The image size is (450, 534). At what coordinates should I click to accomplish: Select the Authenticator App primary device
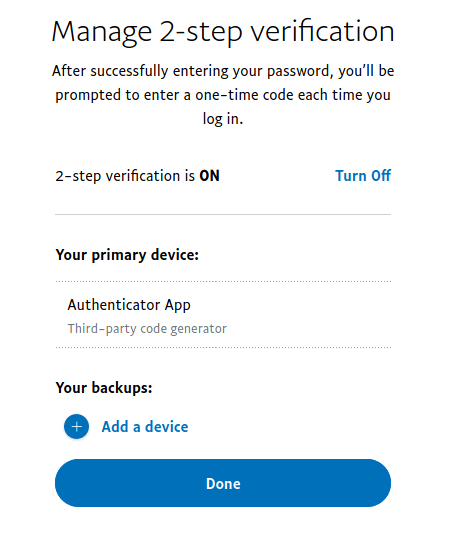tap(223, 315)
